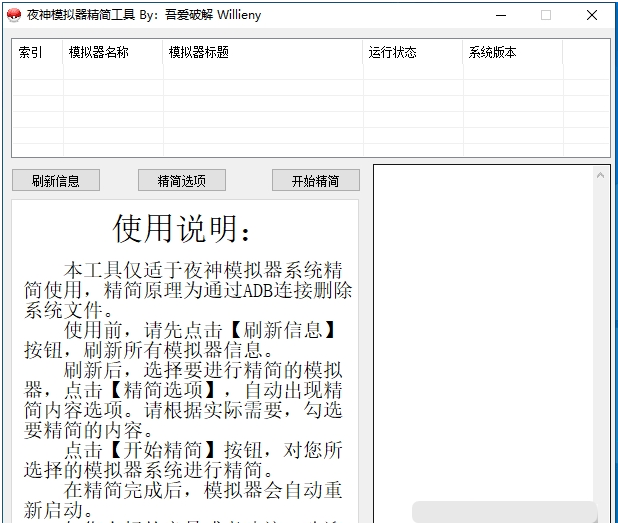Close the 夜神模拟器精简工具 window

(x=592, y=15)
